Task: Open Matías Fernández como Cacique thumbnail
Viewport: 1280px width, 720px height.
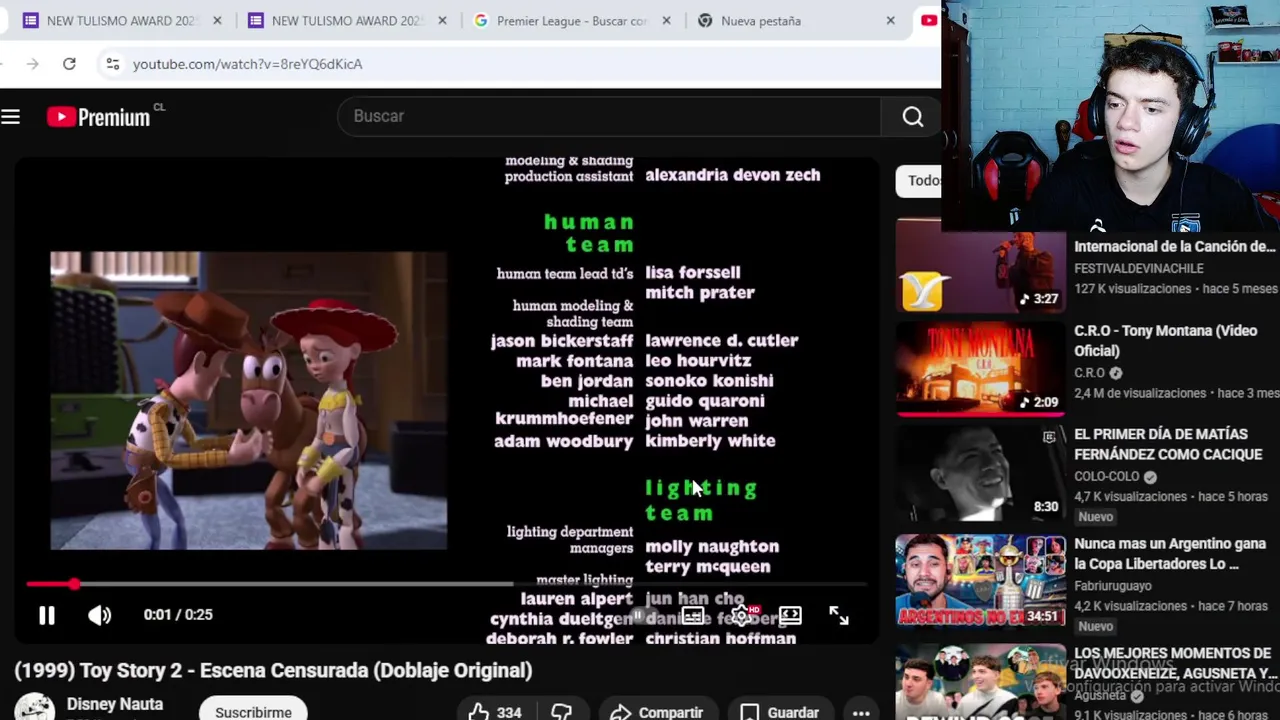Action: point(980,475)
